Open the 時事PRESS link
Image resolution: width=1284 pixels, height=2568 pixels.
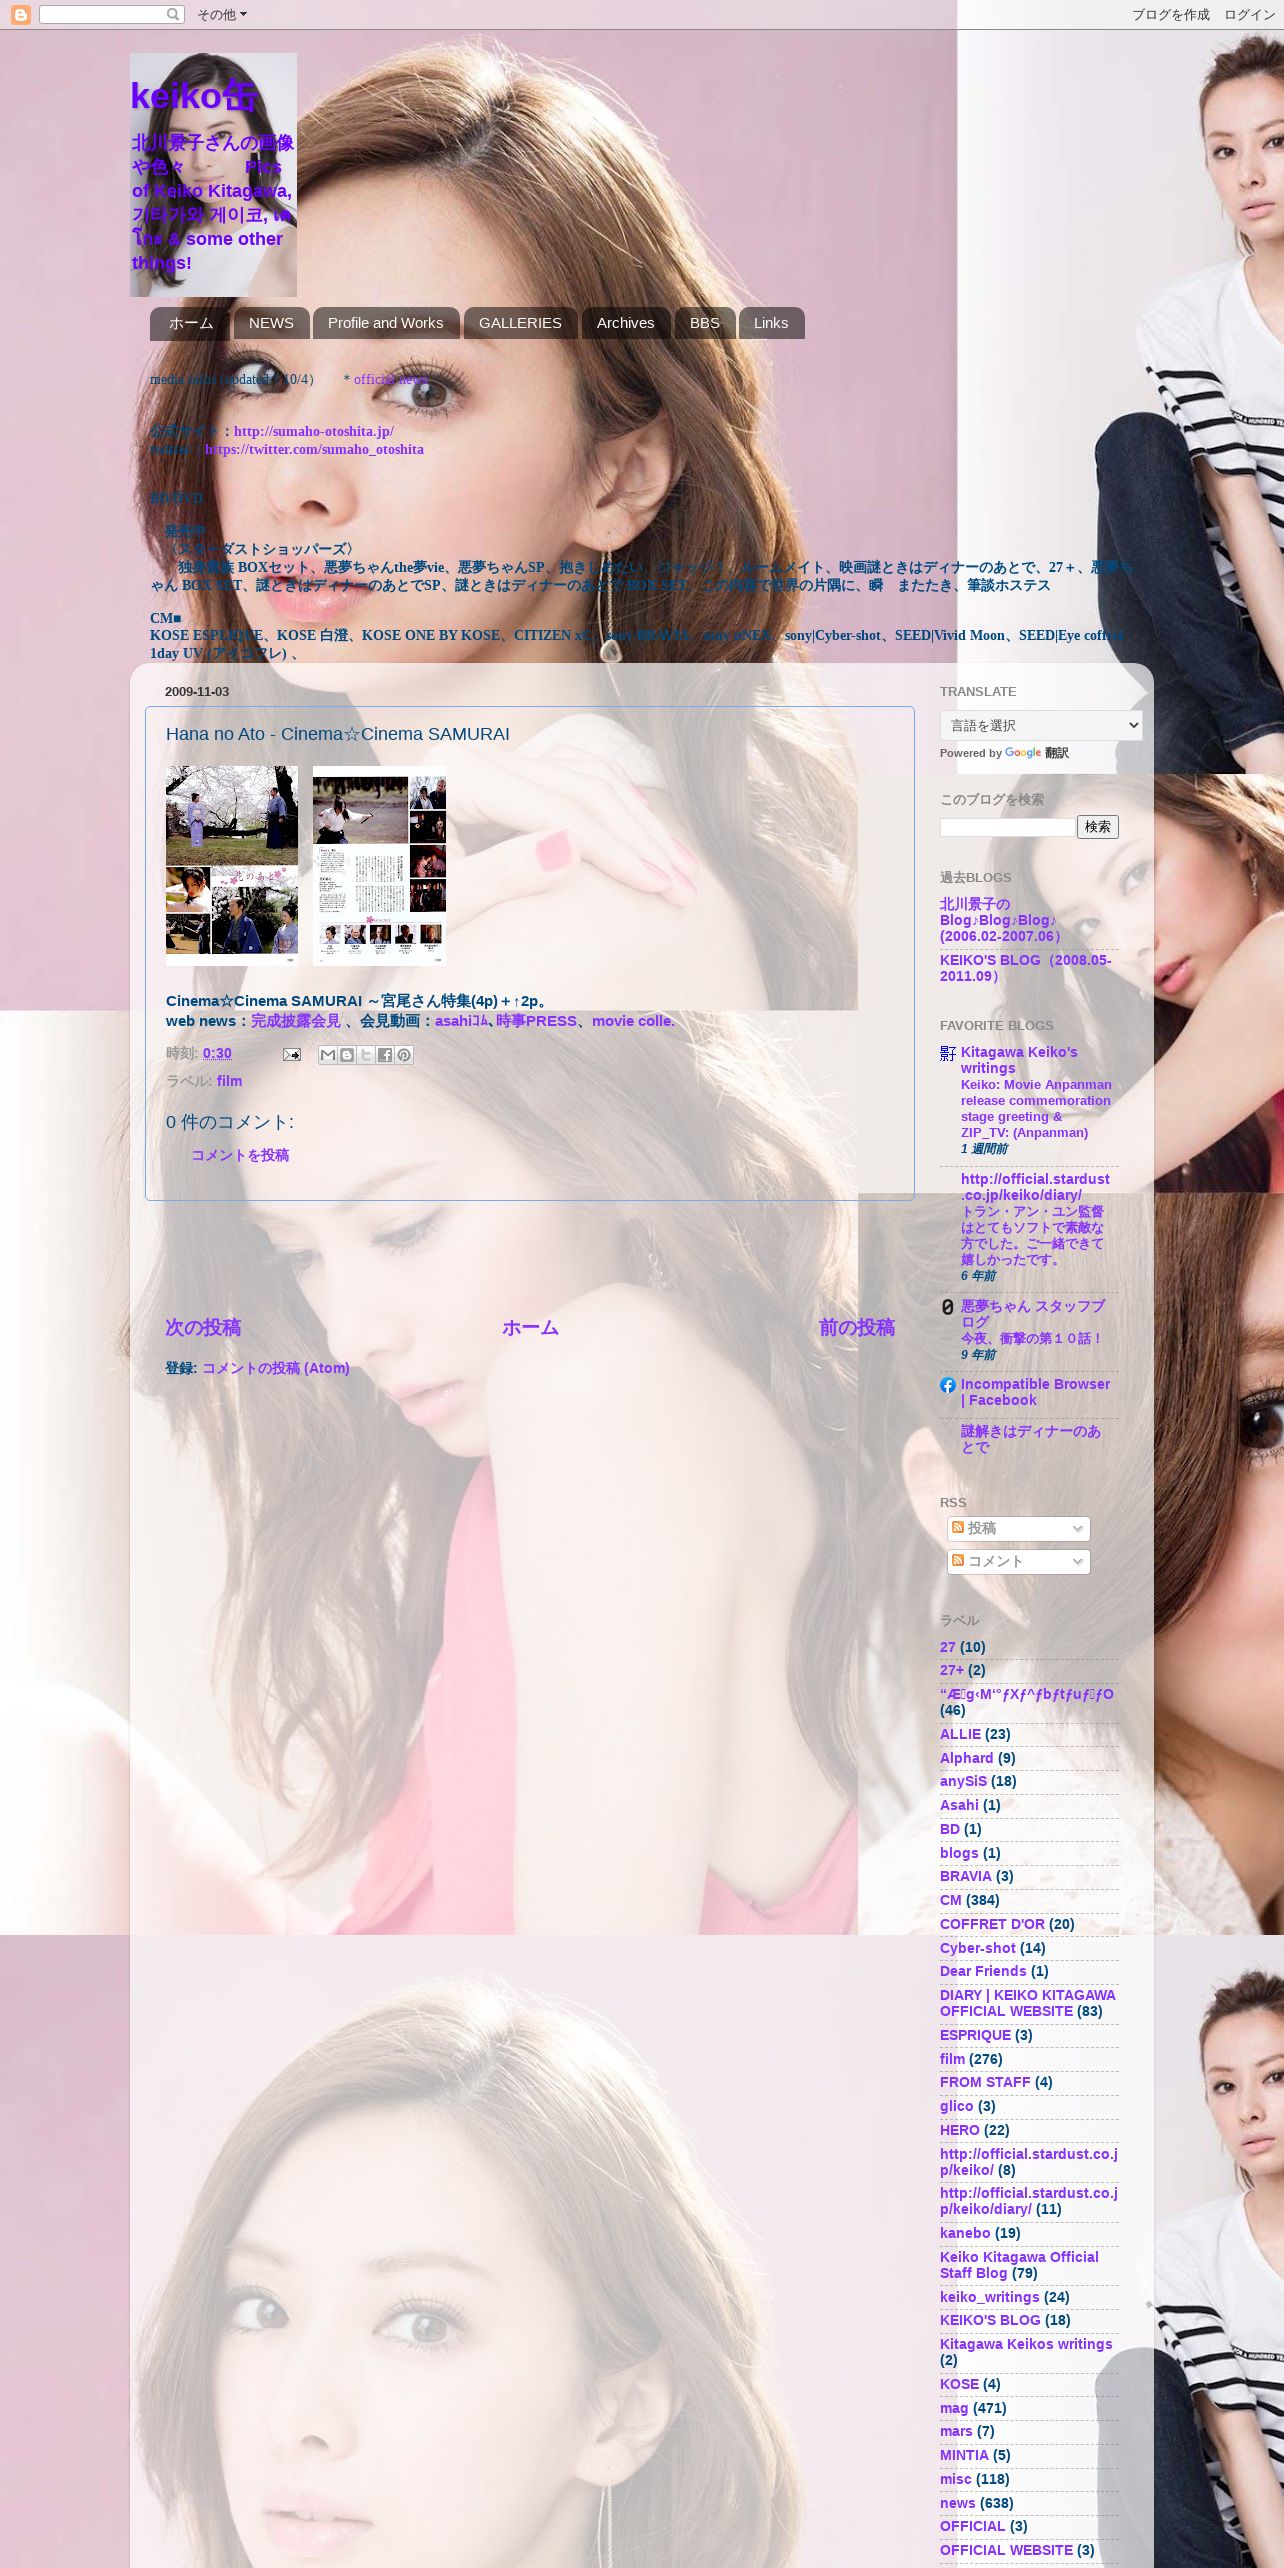536,1021
